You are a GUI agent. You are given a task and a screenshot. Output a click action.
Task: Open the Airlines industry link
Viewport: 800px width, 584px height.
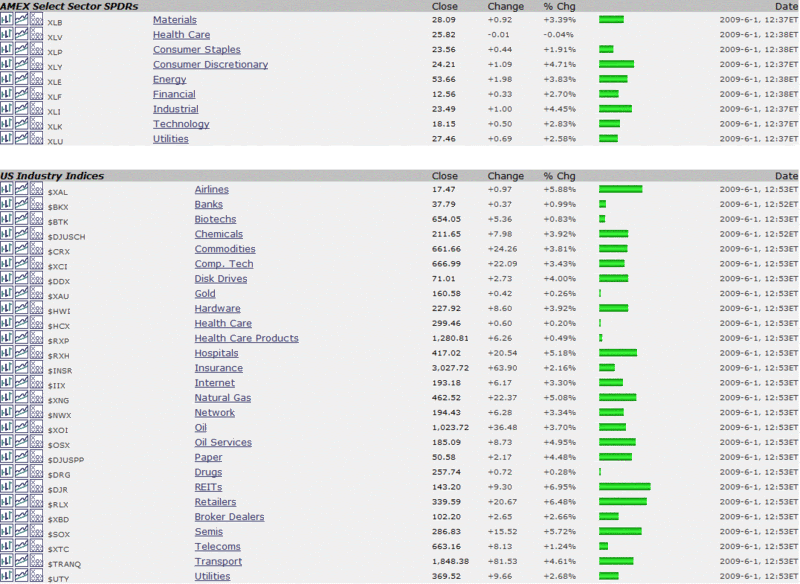click(x=211, y=189)
